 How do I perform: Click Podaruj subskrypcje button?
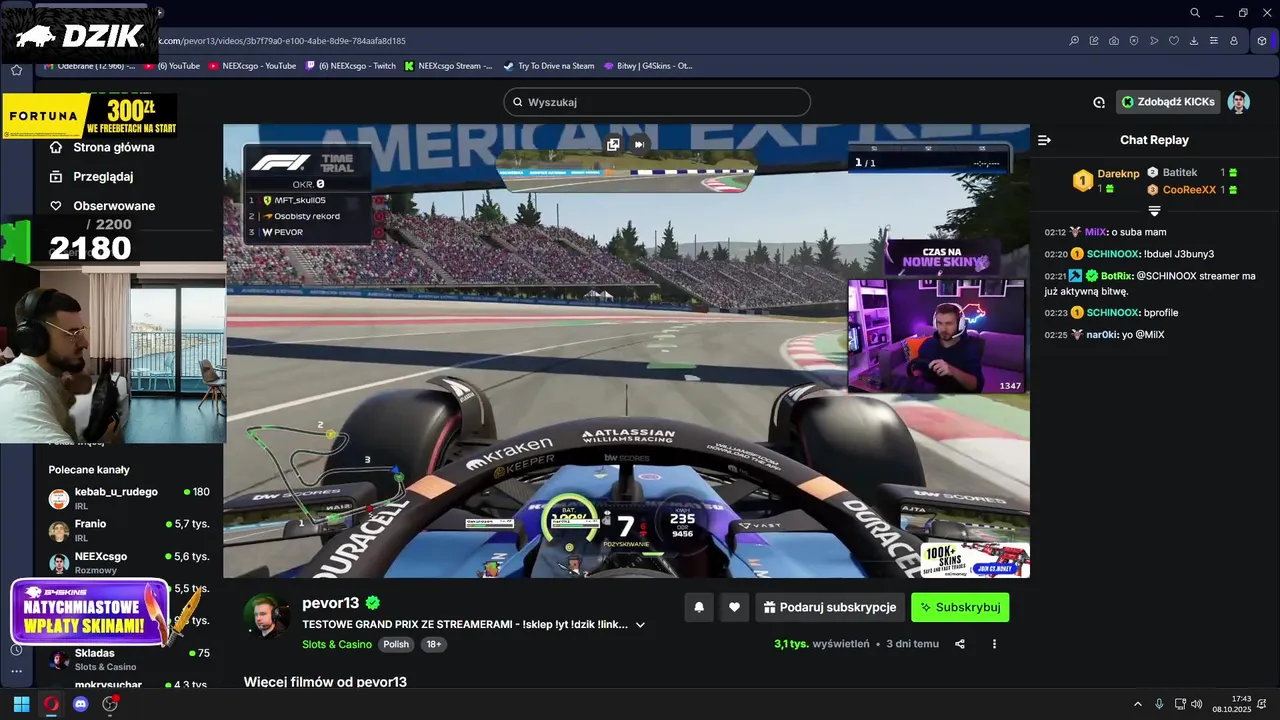830,607
